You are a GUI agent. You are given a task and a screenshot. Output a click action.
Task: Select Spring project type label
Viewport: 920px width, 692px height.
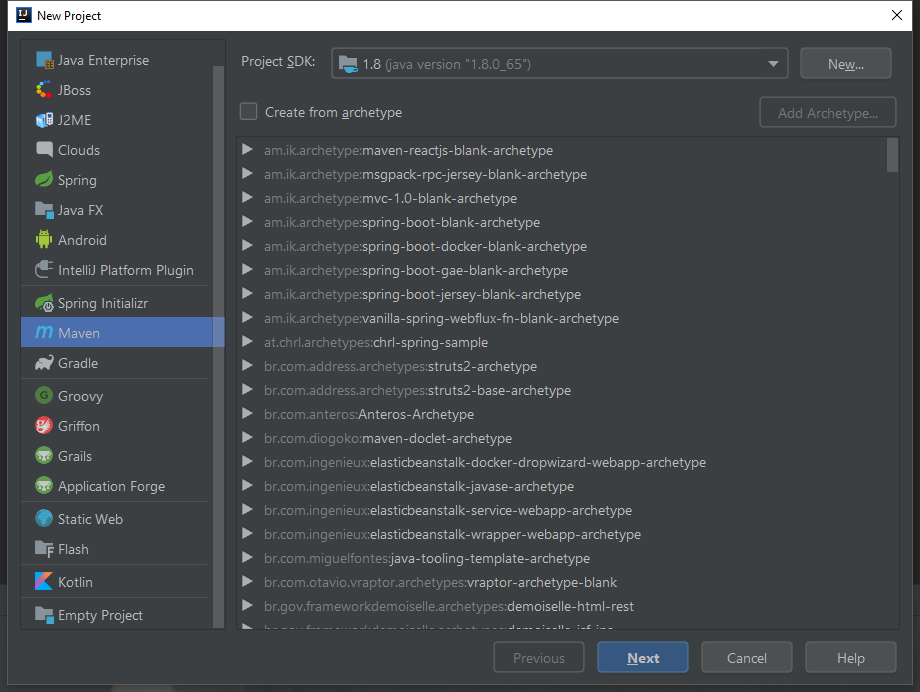click(77, 180)
